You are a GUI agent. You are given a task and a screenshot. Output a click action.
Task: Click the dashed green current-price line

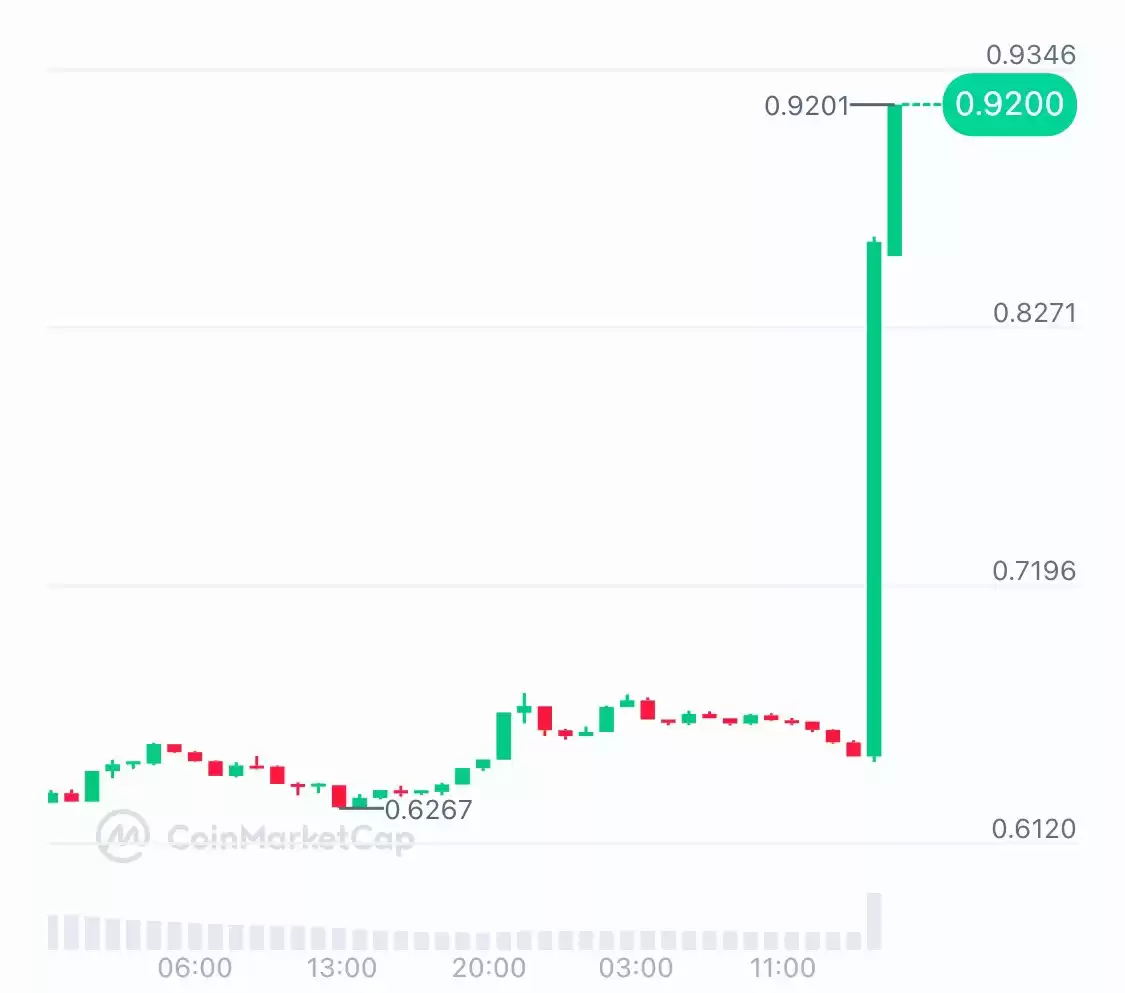[x=922, y=105]
